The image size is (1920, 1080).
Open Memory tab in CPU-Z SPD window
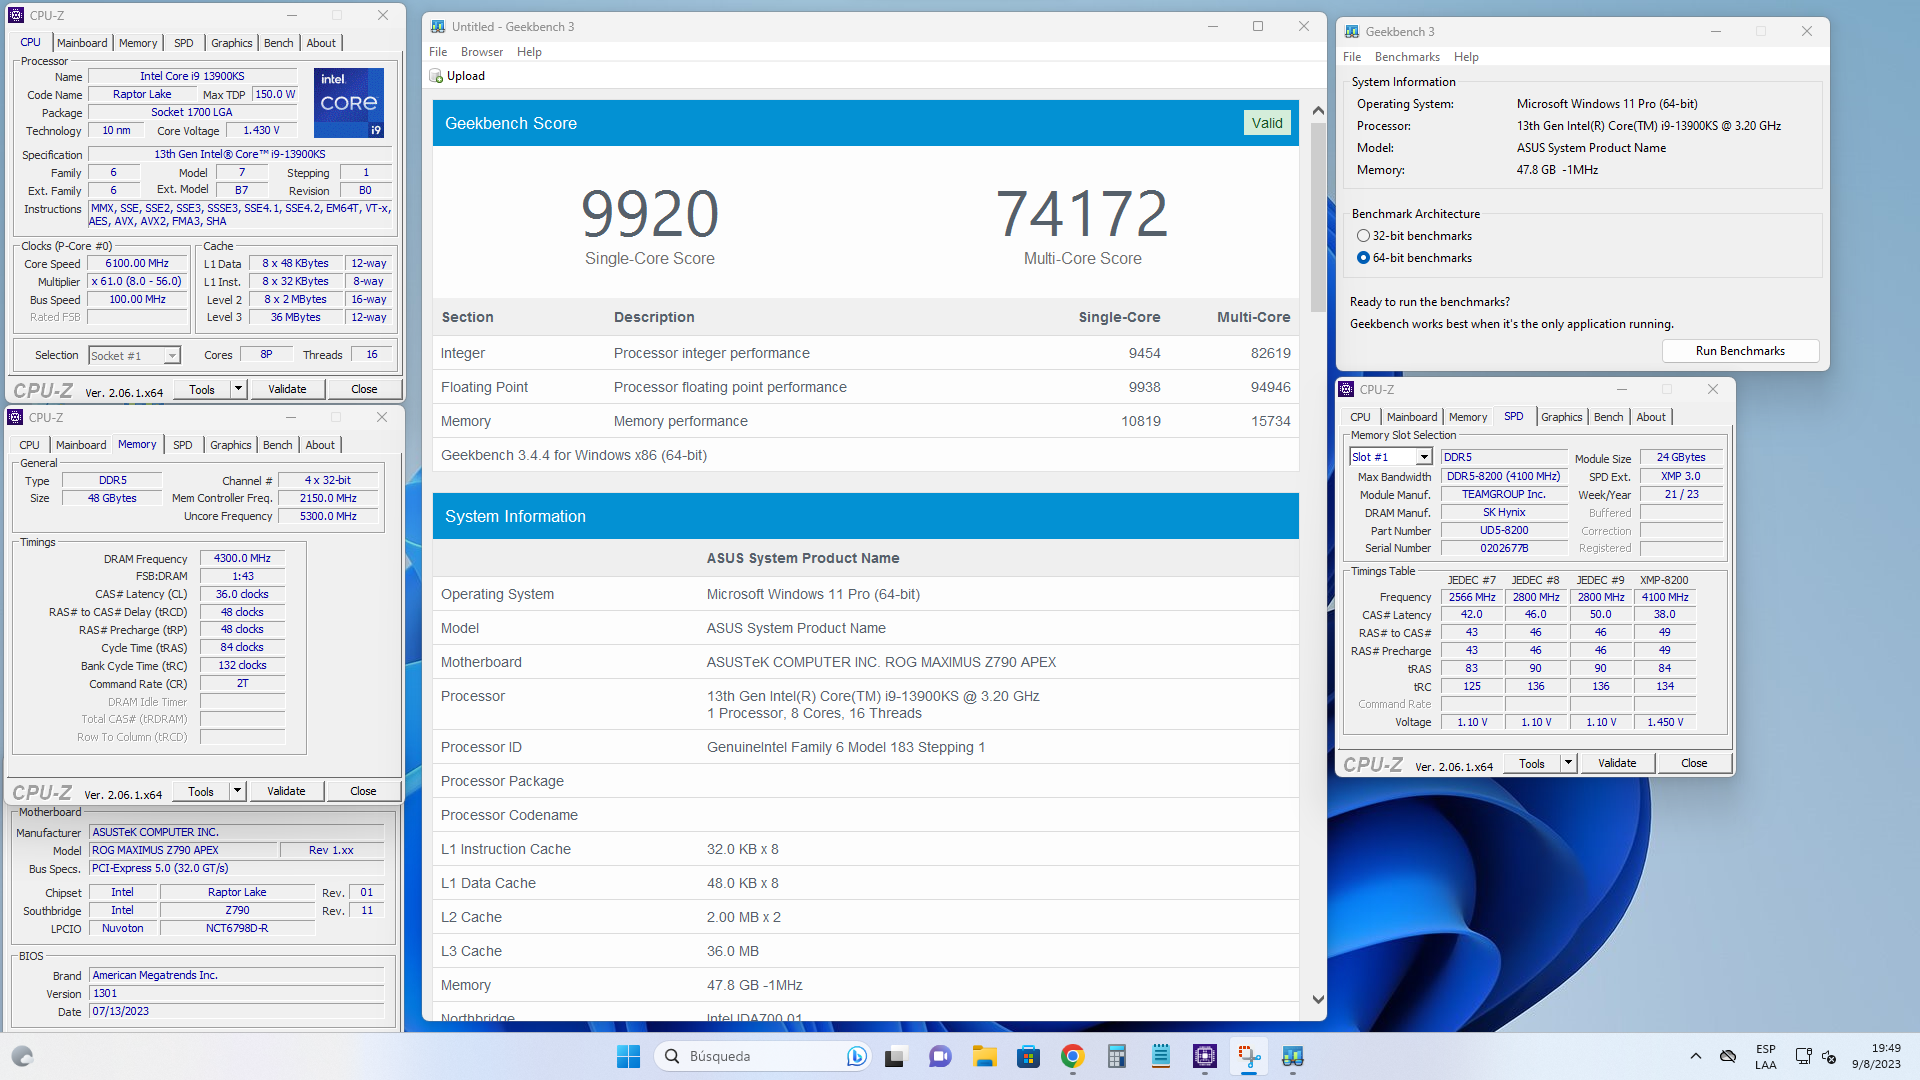click(1467, 417)
